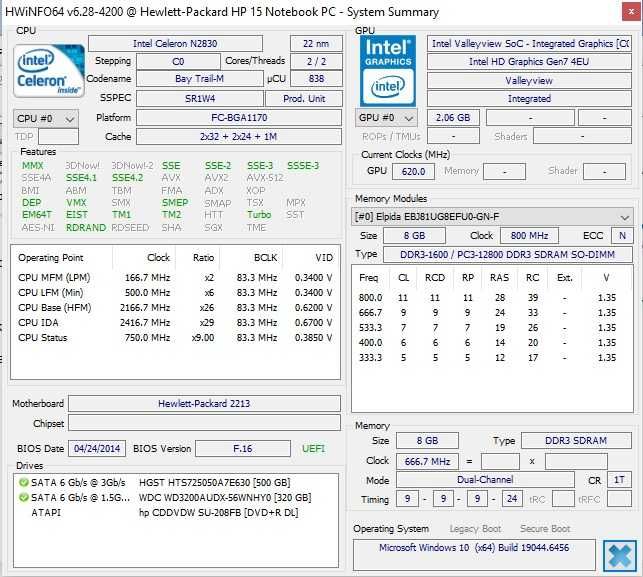This screenshot has height=577, width=643.
Task: Click the BIOS Version F.16 field
Action: coord(243,448)
